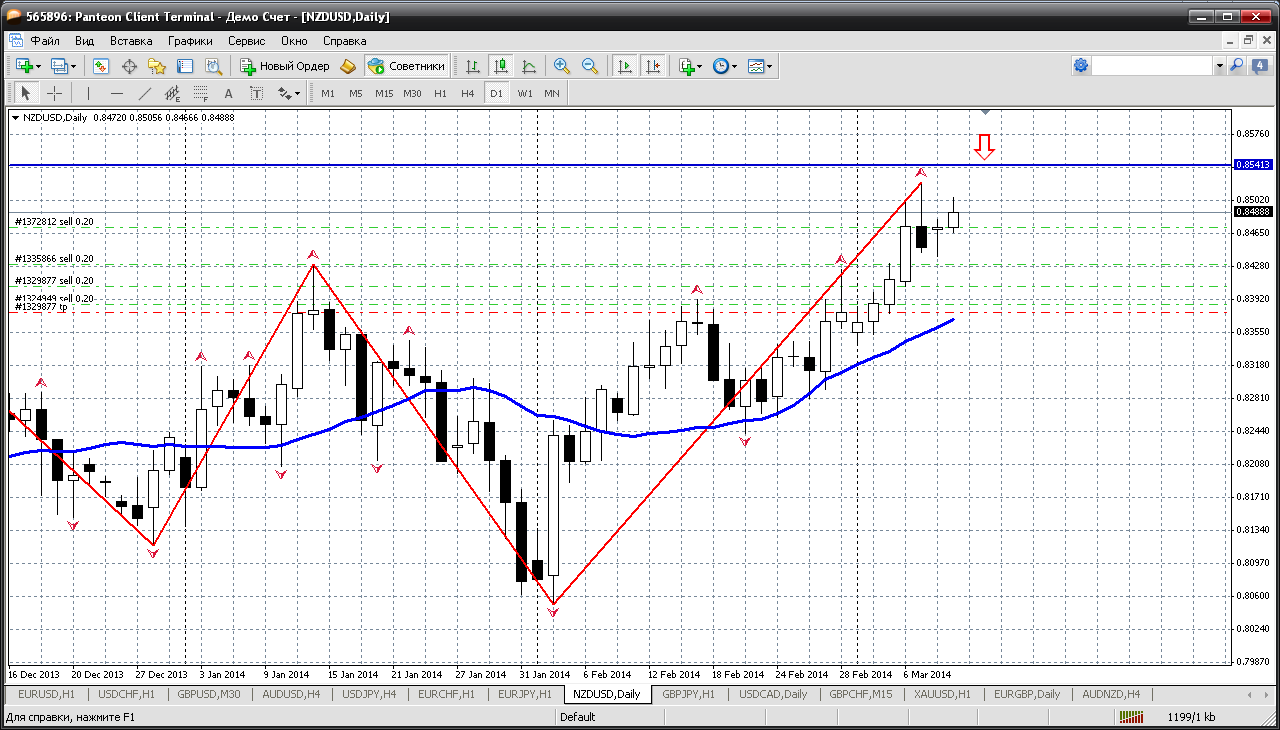Switch timeframe to M1

tap(328, 93)
